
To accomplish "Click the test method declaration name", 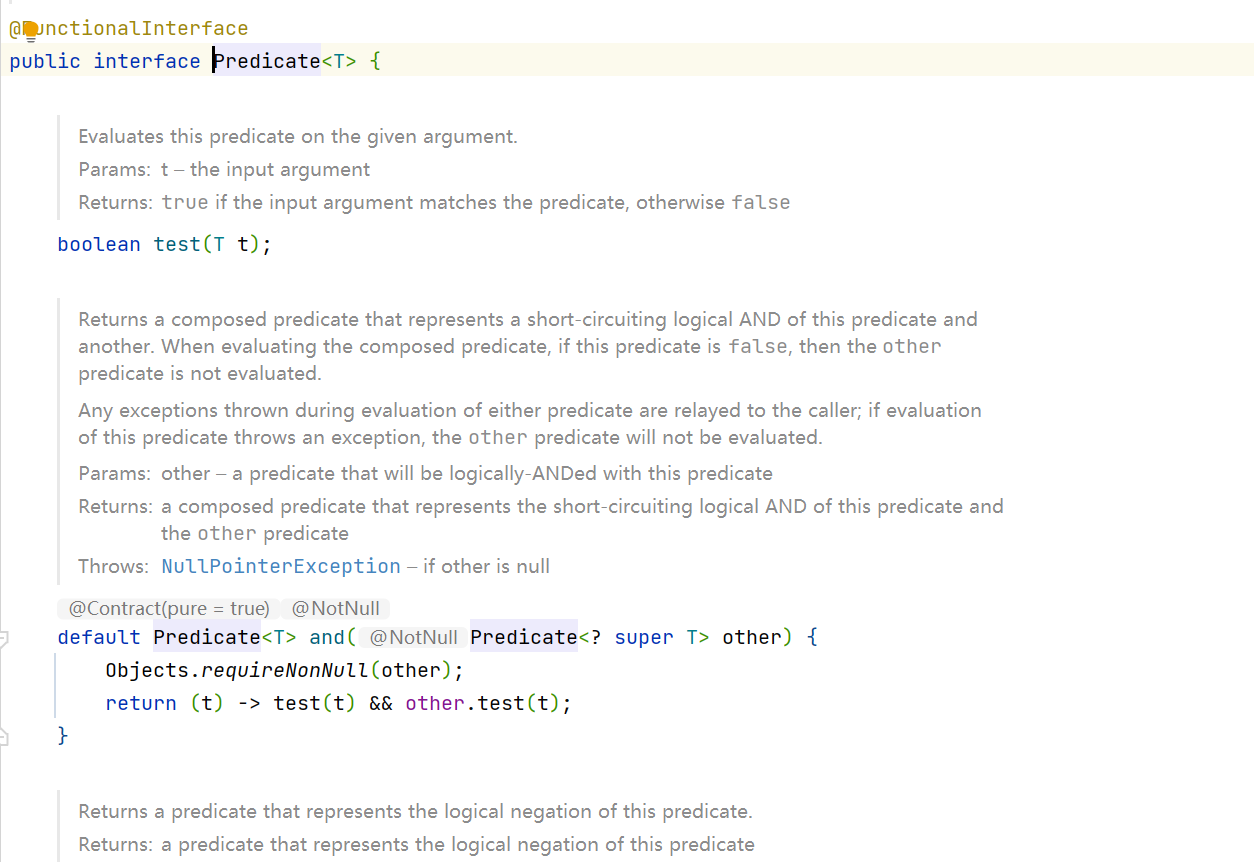I will [x=177, y=244].
